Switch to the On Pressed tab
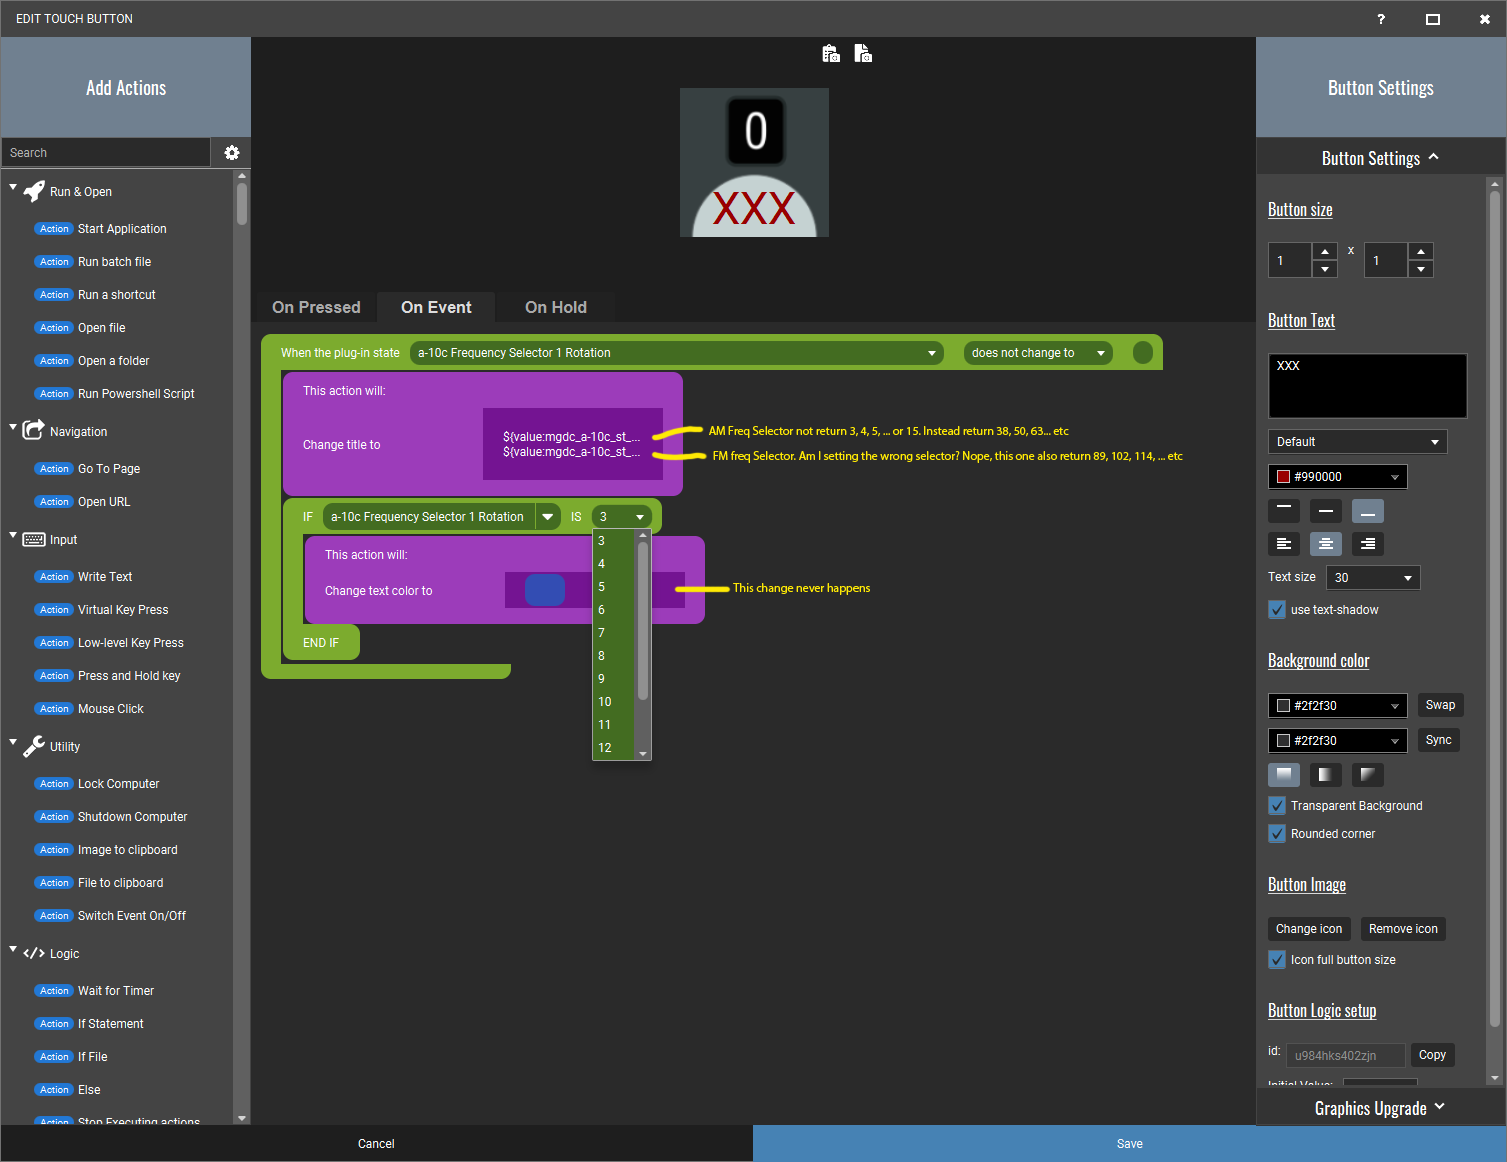The image size is (1507, 1162). [316, 307]
